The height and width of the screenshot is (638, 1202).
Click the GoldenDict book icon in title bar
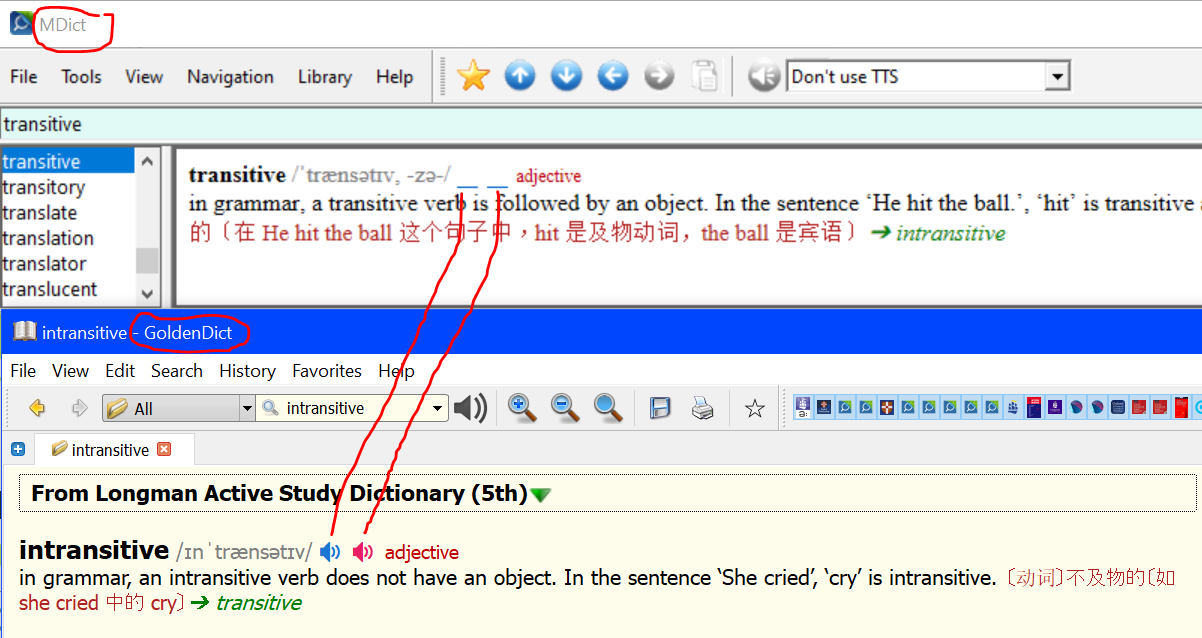pyautogui.click(x=24, y=332)
